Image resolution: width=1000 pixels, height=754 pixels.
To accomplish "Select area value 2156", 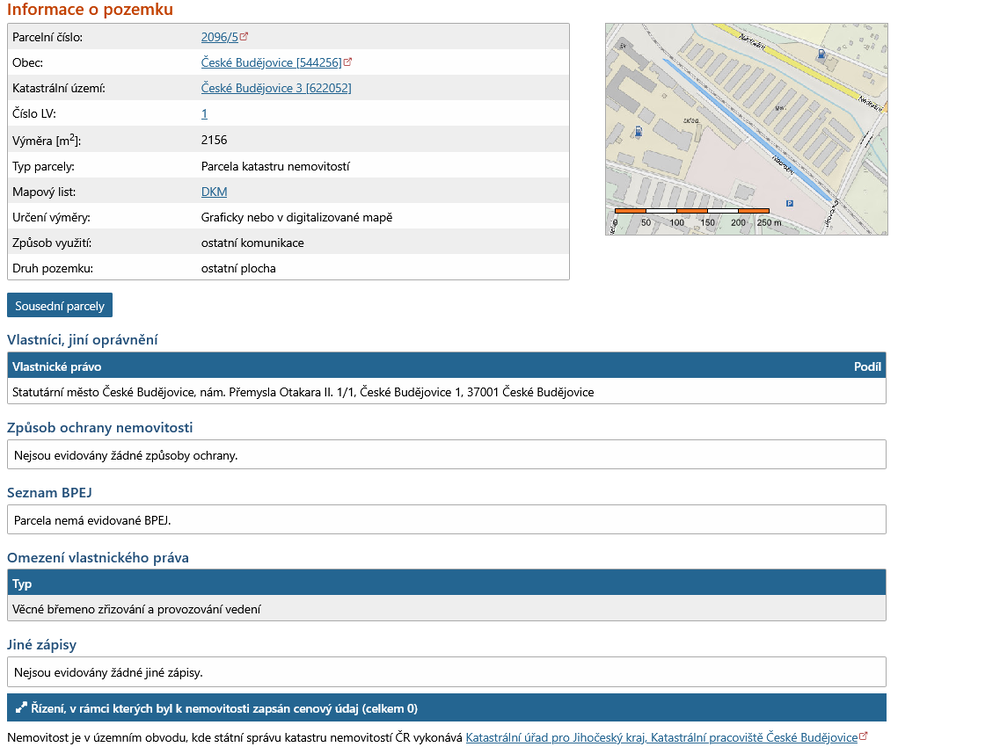I will 214,140.
